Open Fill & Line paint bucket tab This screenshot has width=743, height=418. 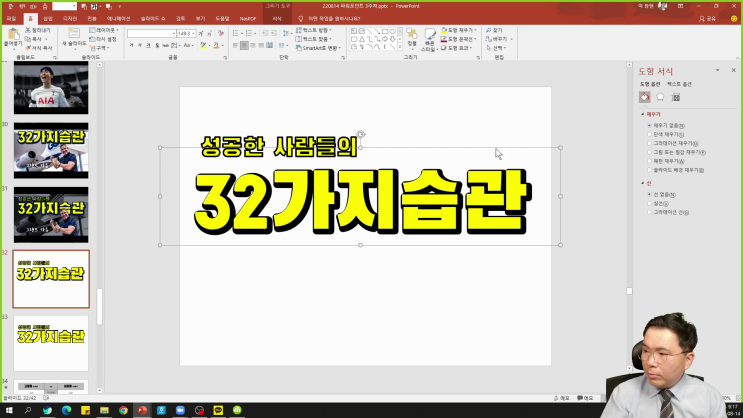(x=644, y=97)
